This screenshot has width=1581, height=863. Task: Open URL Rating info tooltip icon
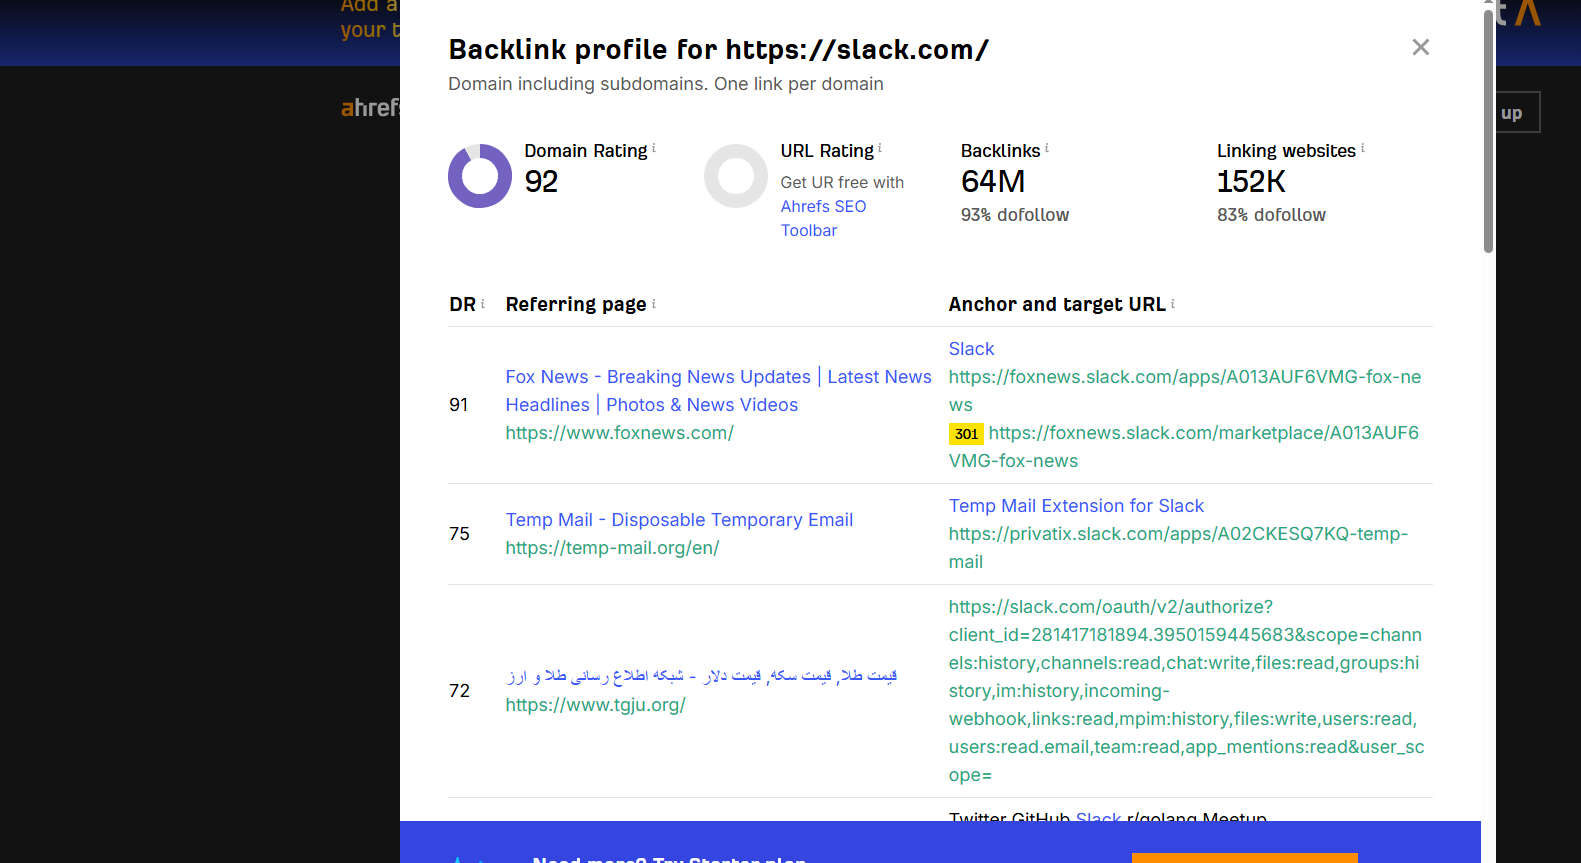coord(880,147)
